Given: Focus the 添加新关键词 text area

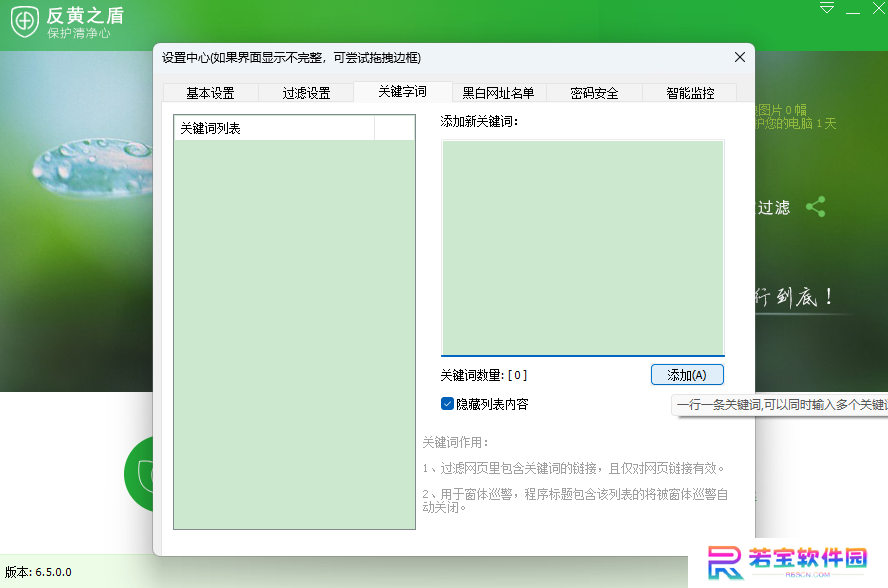Looking at the screenshot, I should pos(583,248).
